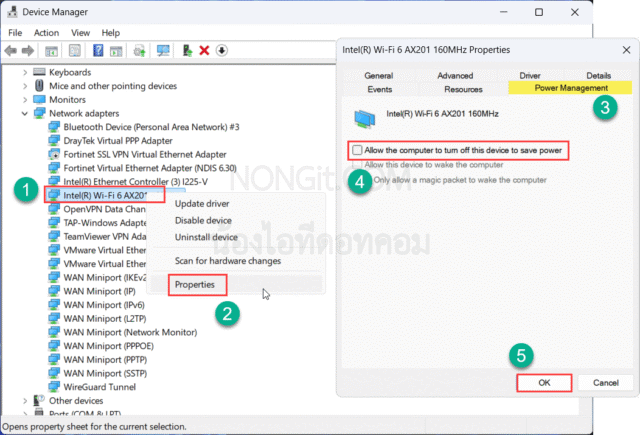This screenshot has height=435, width=640.
Task: Click the circled down-arrow toolbar icon
Action: click(222, 51)
